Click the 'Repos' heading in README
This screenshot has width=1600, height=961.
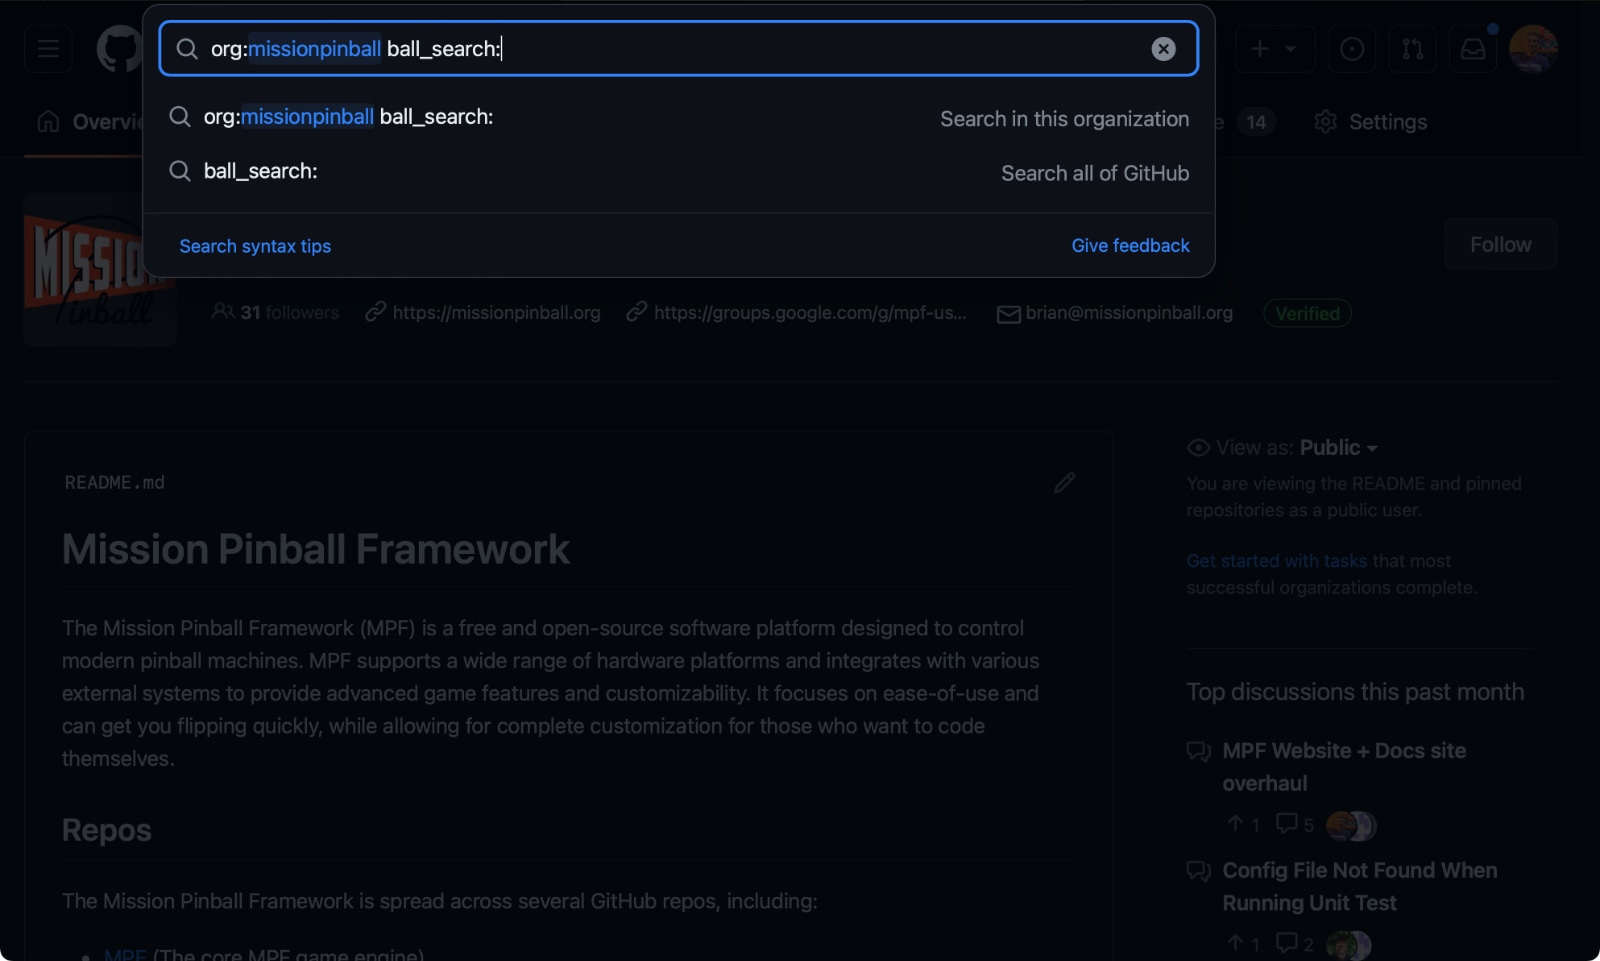[107, 831]
